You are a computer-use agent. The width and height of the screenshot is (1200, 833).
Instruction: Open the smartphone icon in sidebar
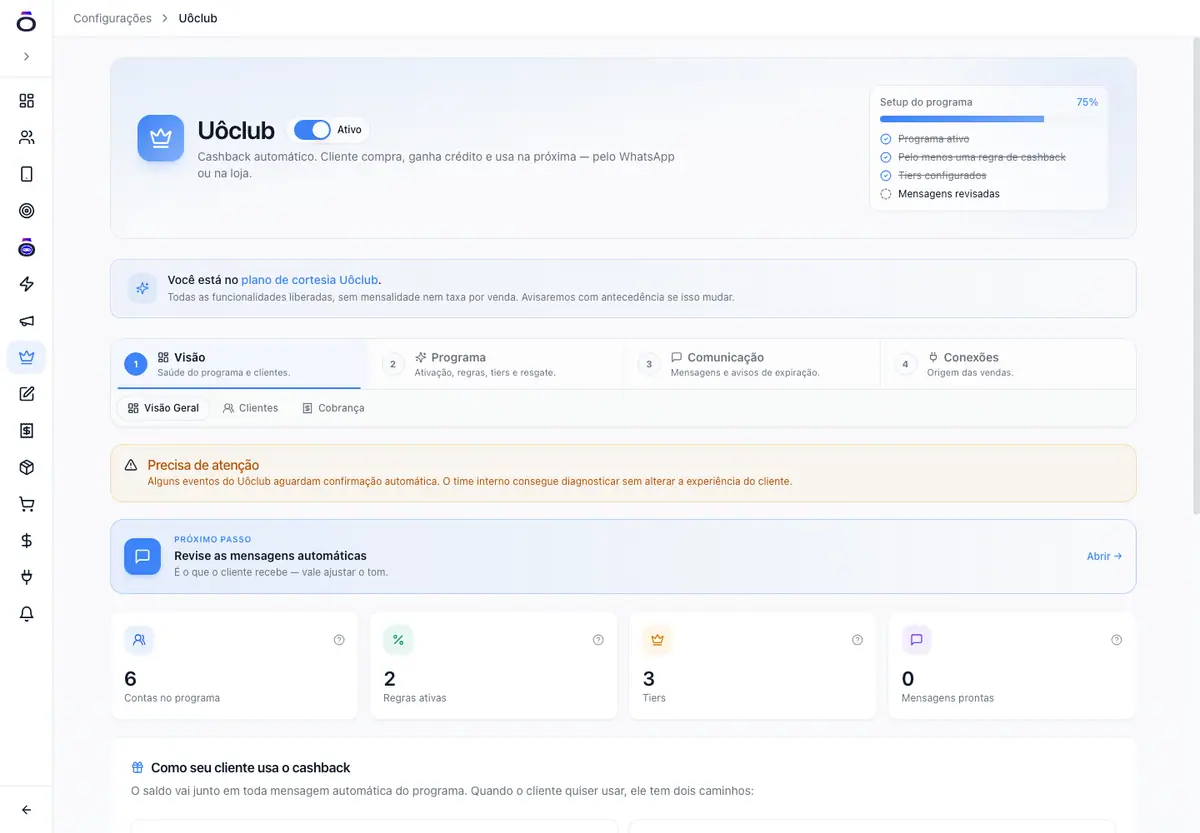point(27,174)
